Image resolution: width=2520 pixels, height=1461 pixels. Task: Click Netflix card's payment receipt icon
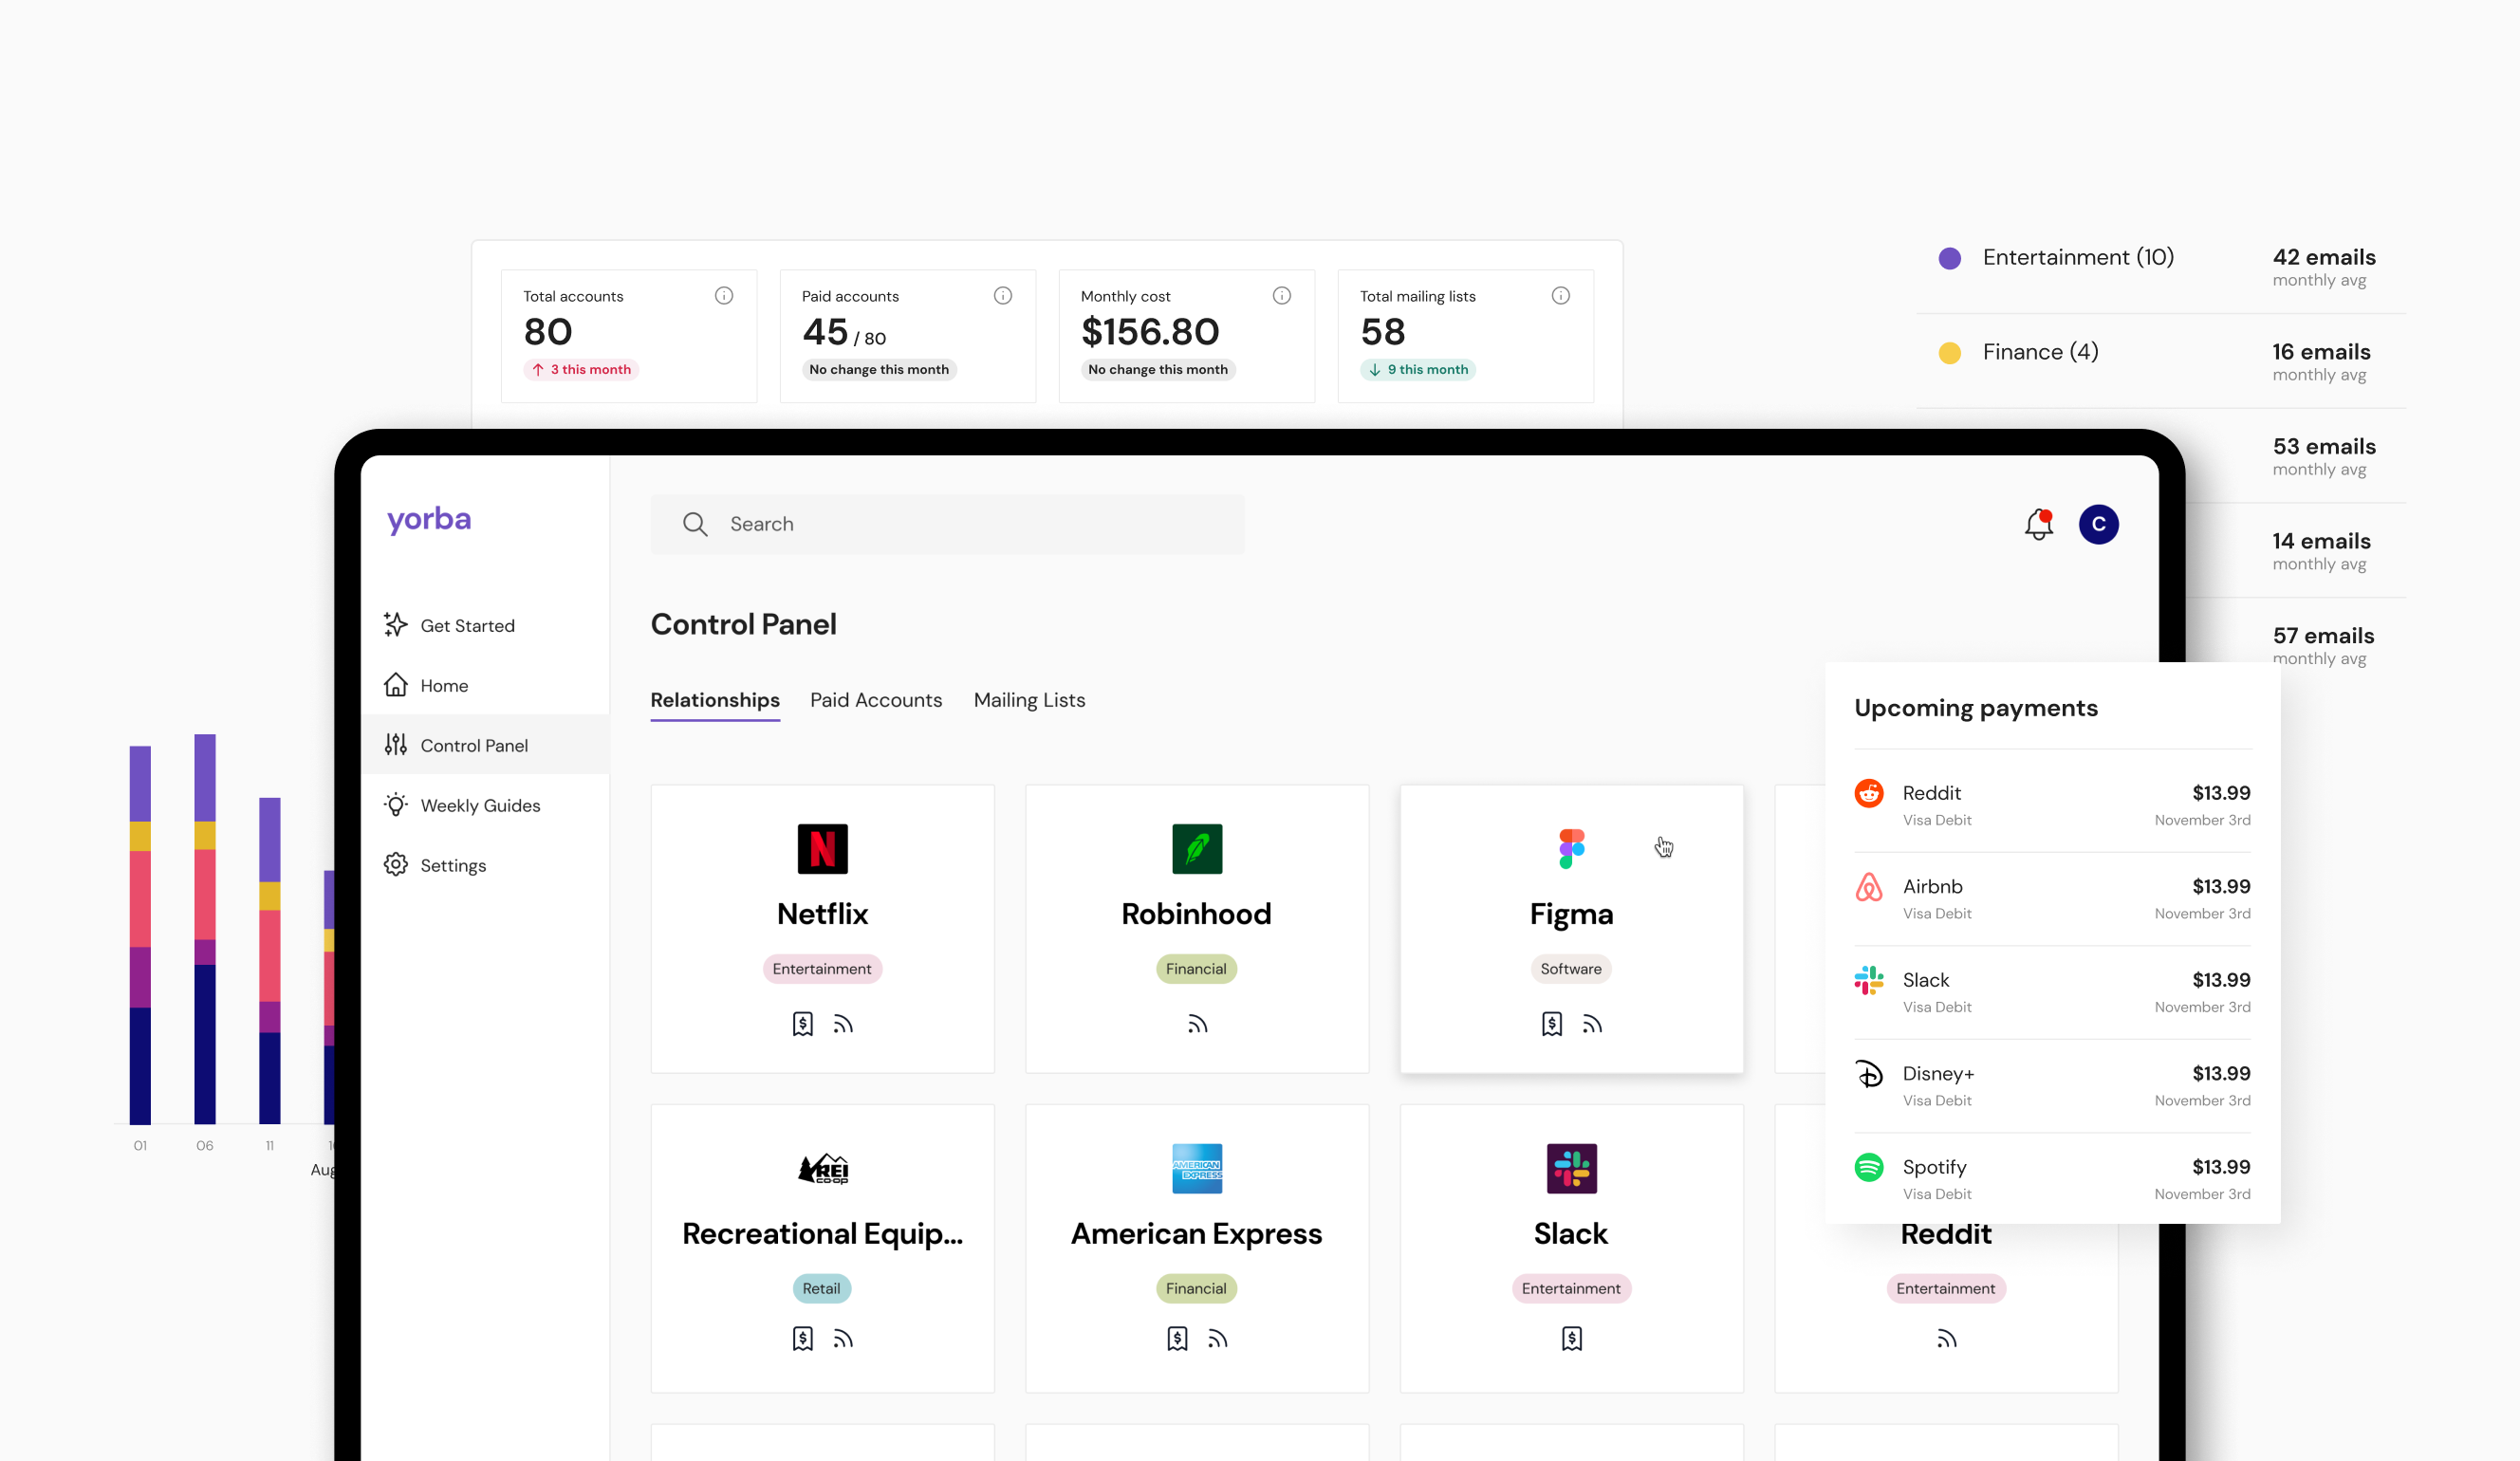(802, 1024)
